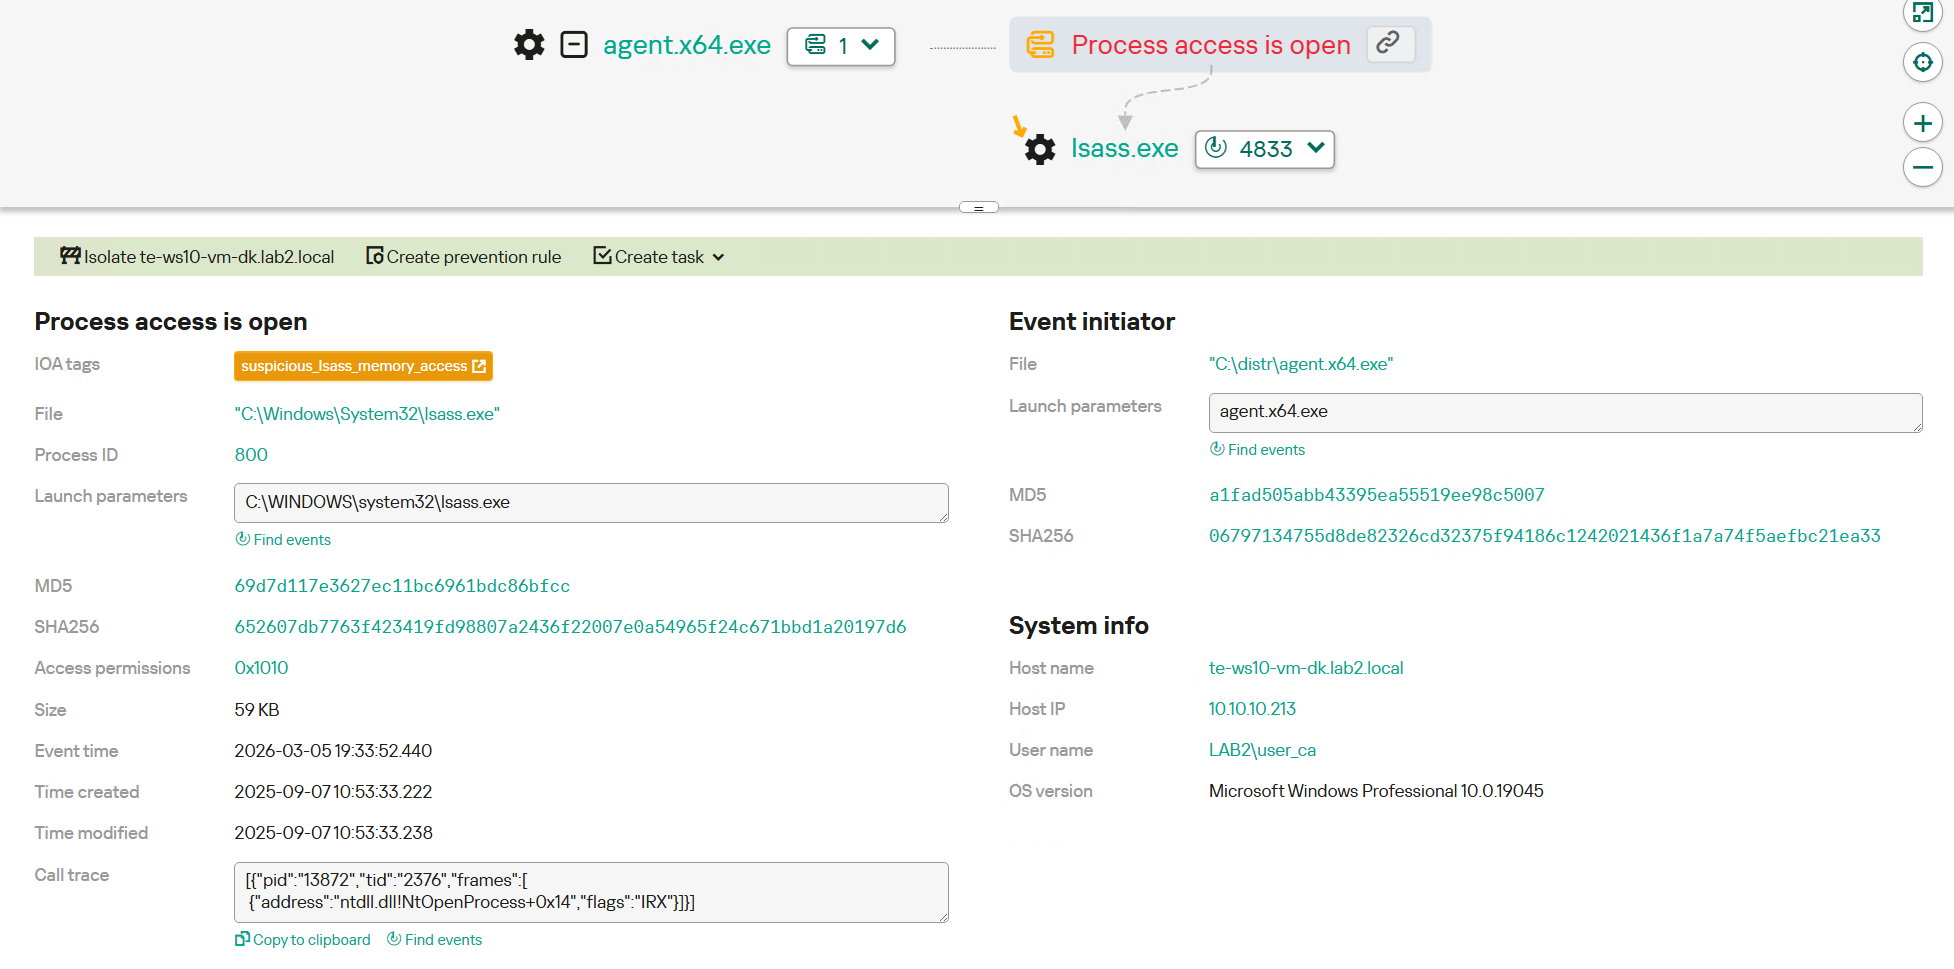Zoom out of the process graph
The image size is (1954, 969).
pyautogui.click(x=1922, y=167)
